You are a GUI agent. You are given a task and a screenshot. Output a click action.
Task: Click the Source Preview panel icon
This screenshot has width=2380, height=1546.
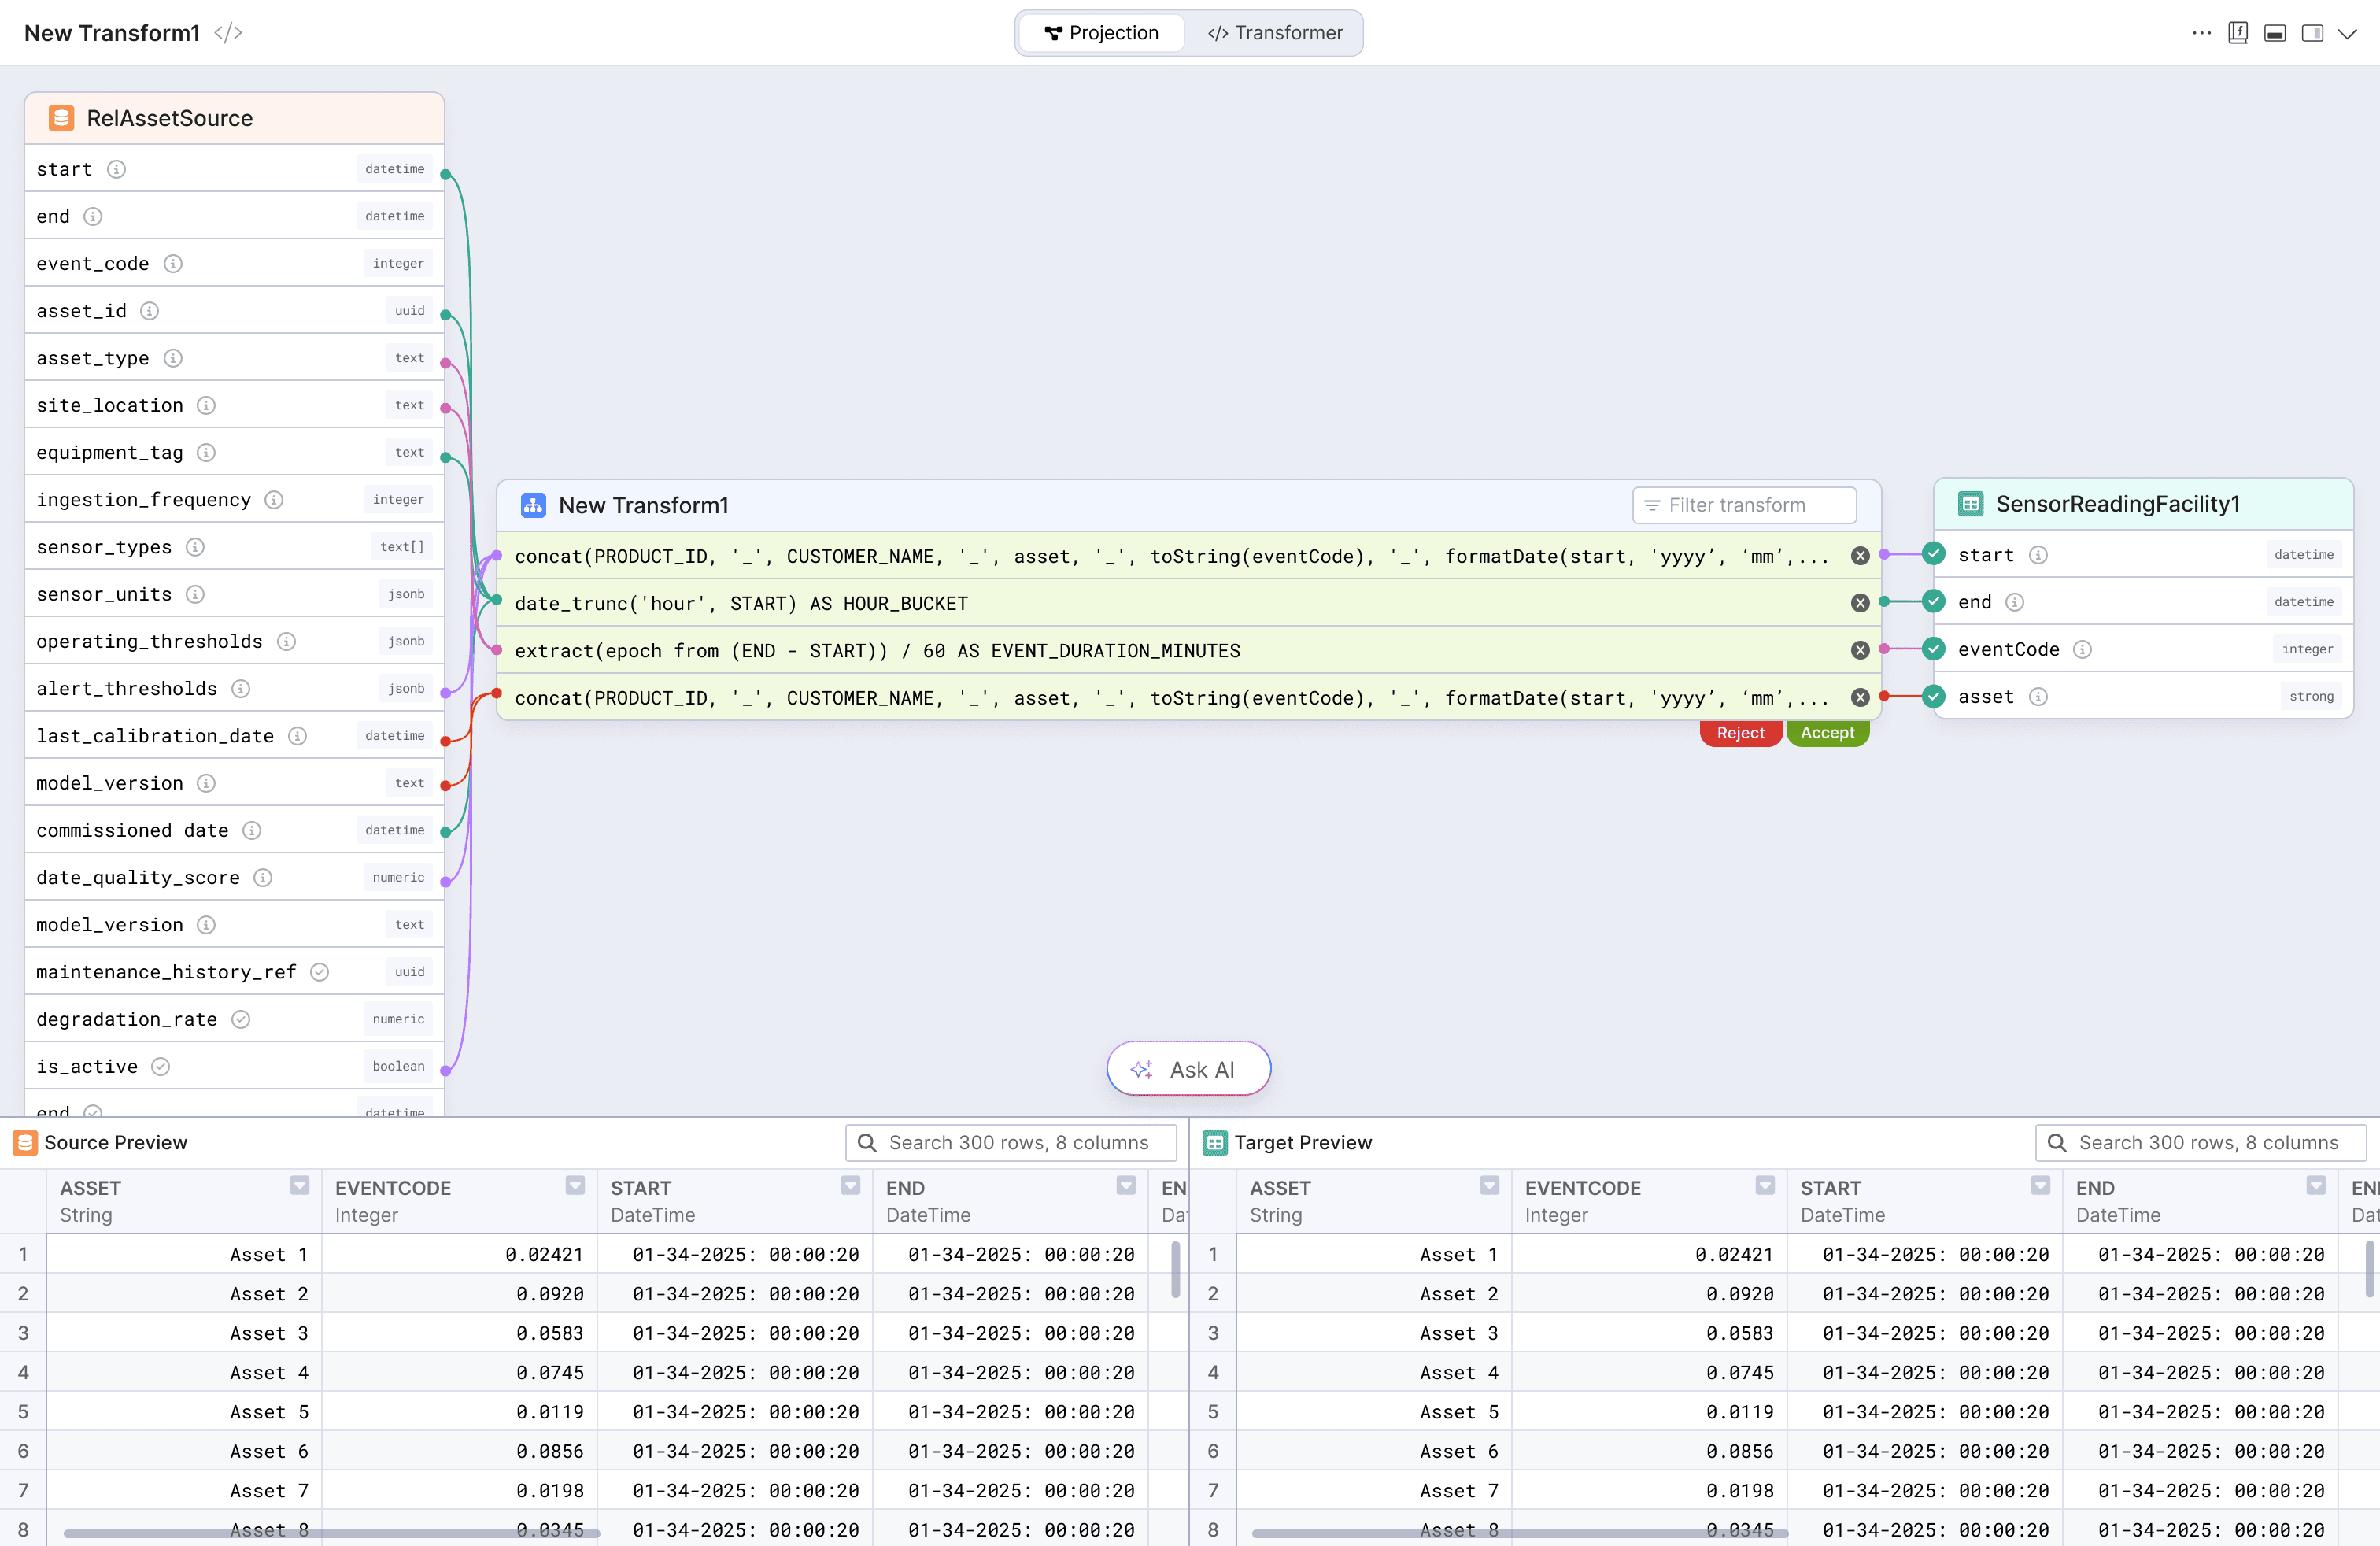pyautogui.click(x=25, y=1142)
